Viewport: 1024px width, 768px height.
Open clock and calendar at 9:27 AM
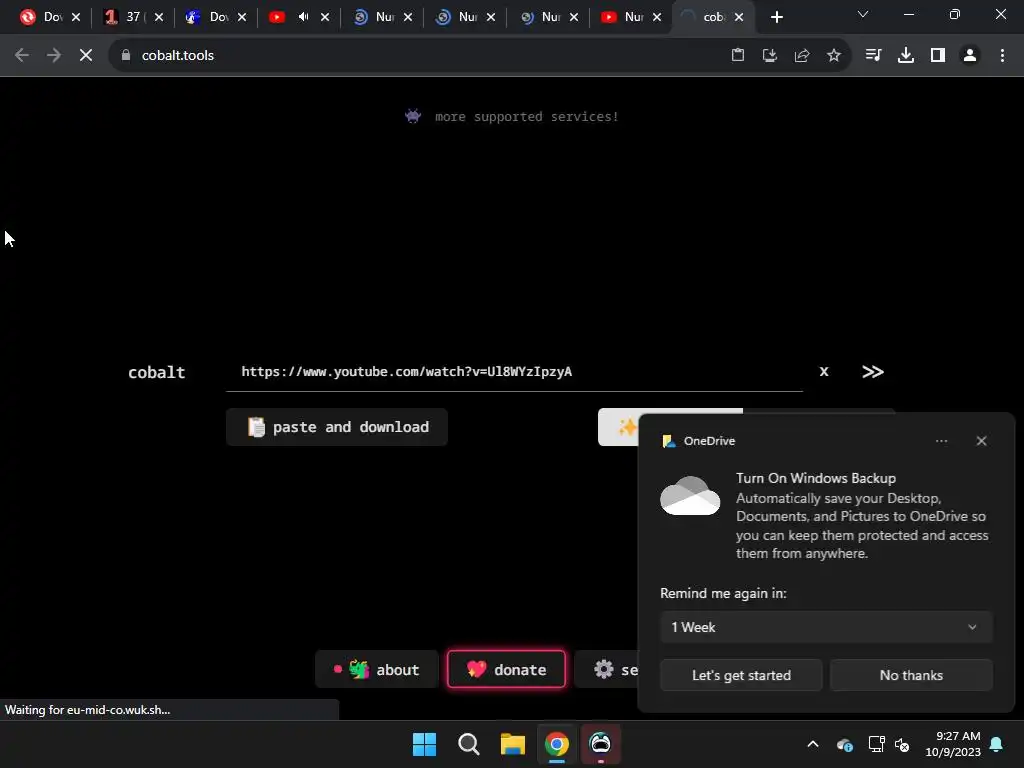point(953,744)
